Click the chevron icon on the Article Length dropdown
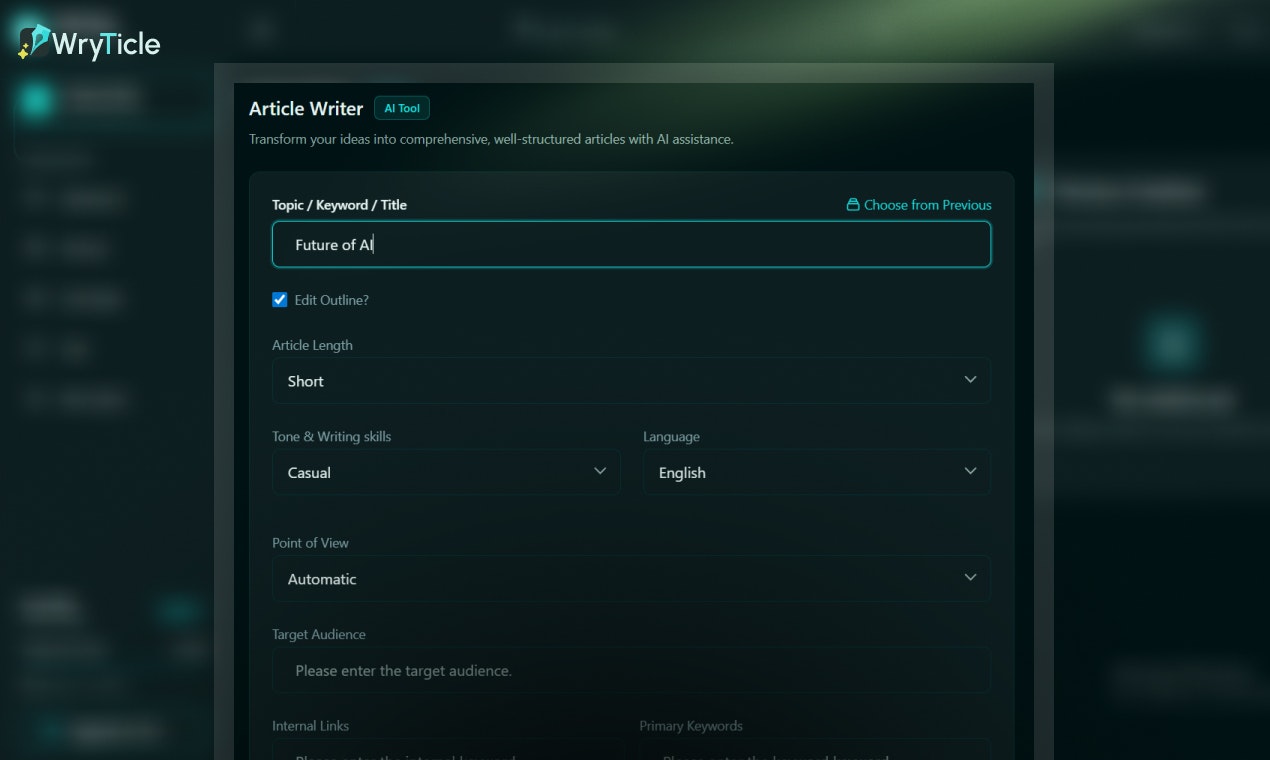The width and height of the screenshot is (1270, 760). point(969,380)
